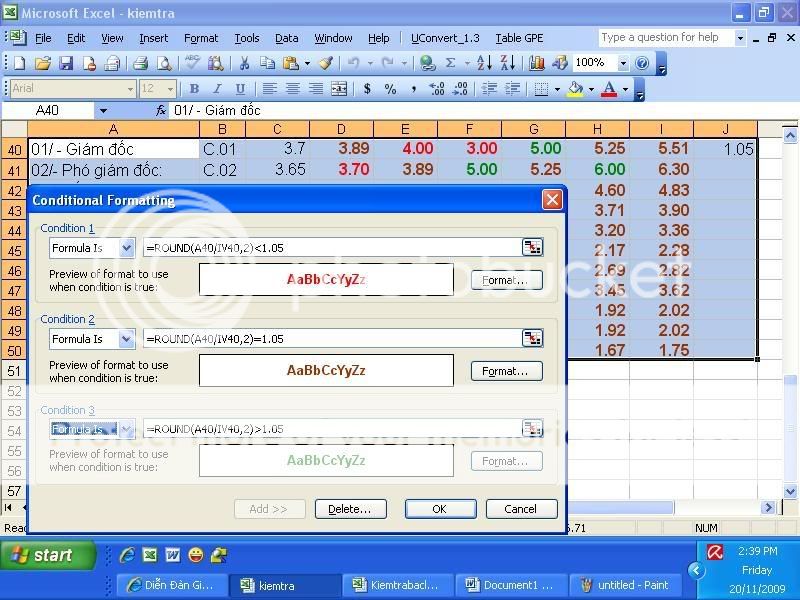Toggle underline formatting
The width and height of the screenshot is (800, 600).
pos(240,89)
